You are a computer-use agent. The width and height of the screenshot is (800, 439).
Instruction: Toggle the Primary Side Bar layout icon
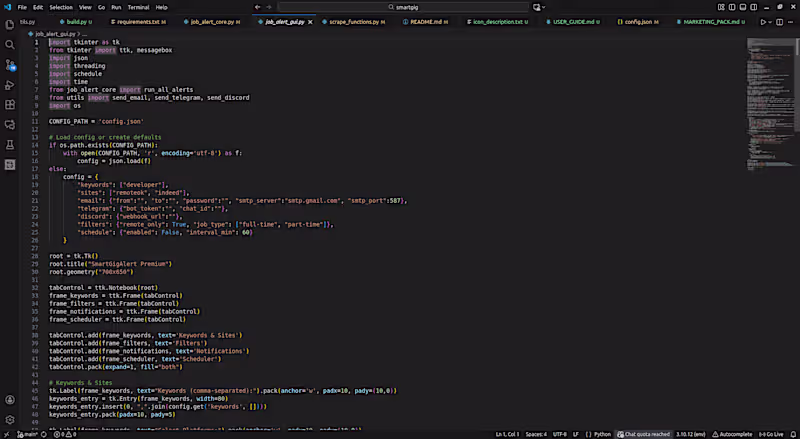[732, 7]
